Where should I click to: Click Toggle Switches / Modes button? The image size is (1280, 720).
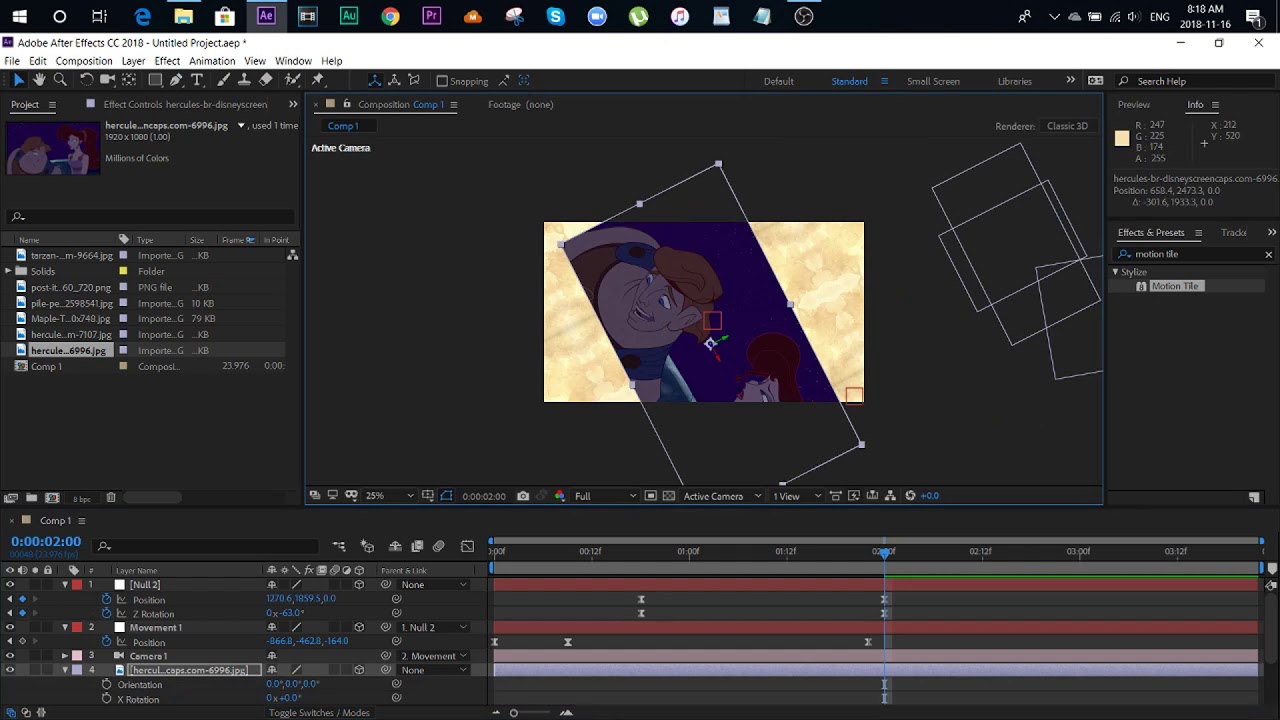pos(319,713)
